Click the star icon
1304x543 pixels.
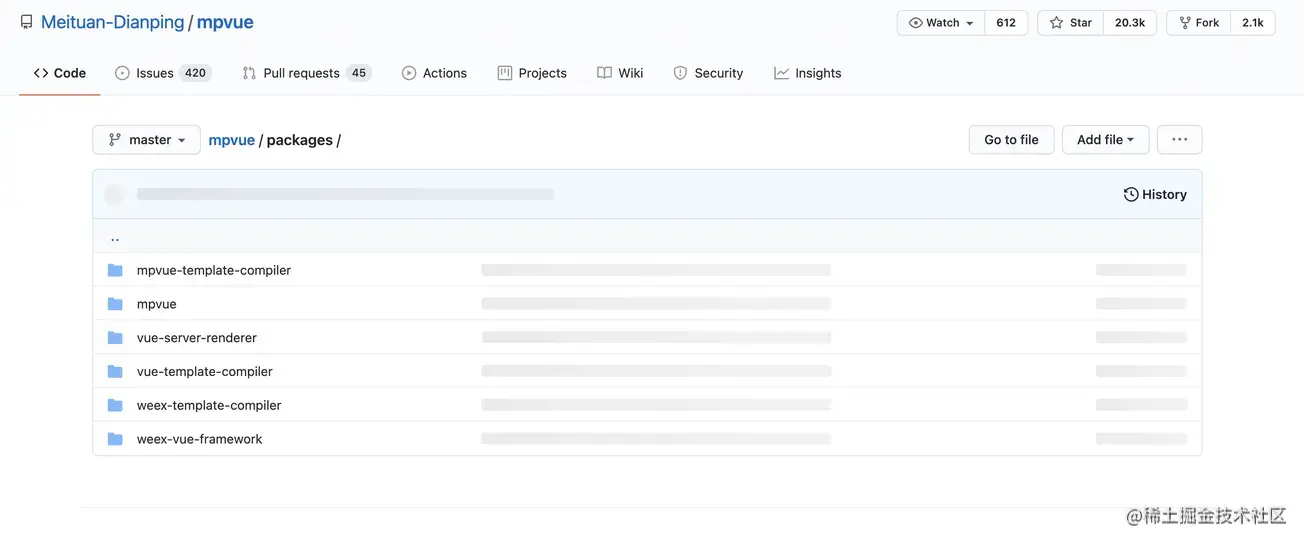pyautogui.click(x=1056, y=23)
